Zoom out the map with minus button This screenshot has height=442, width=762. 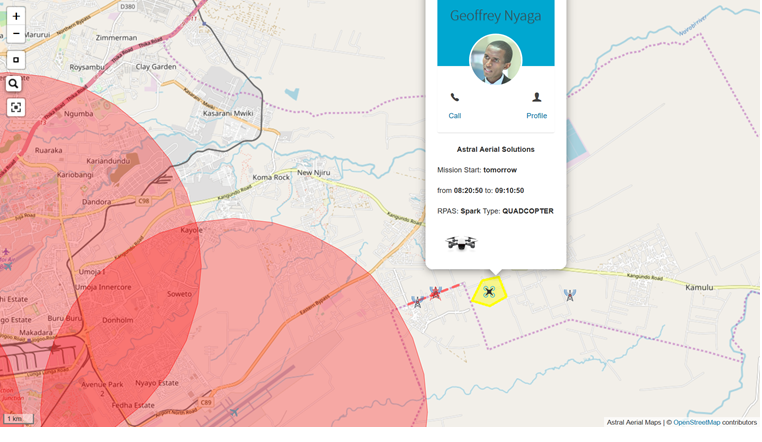coord(16,34)
